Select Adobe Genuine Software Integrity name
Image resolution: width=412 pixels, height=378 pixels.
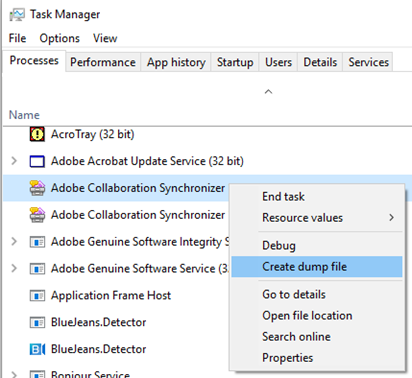click(140, 242)
